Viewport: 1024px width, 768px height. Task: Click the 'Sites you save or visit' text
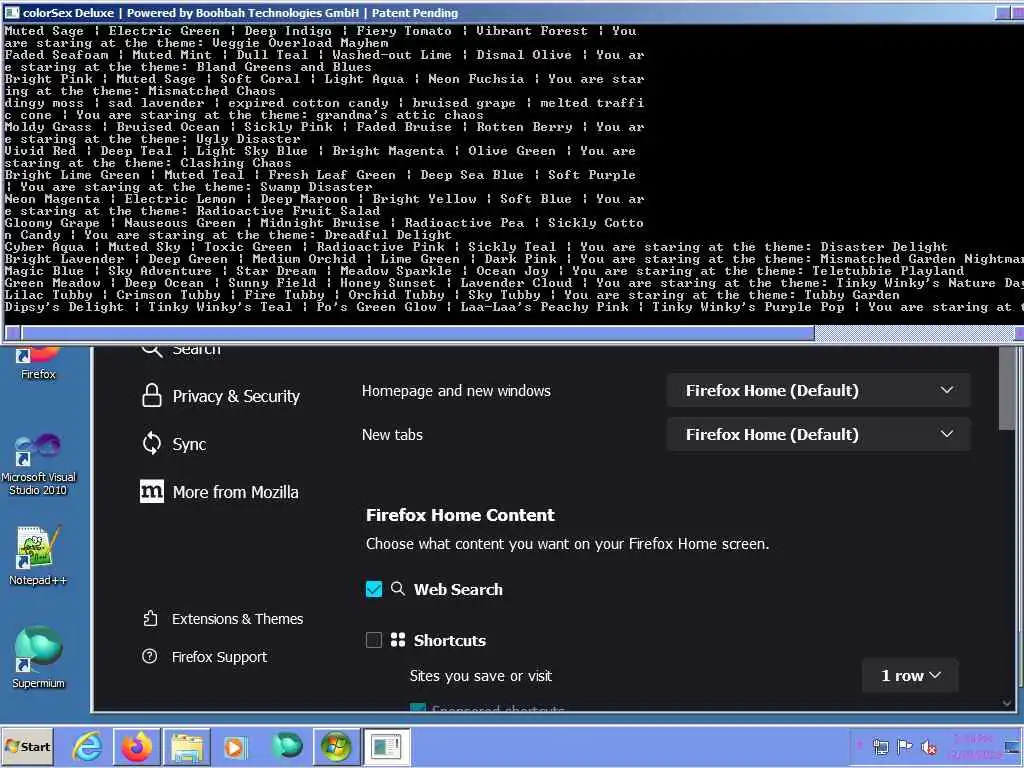pos(480,676)
